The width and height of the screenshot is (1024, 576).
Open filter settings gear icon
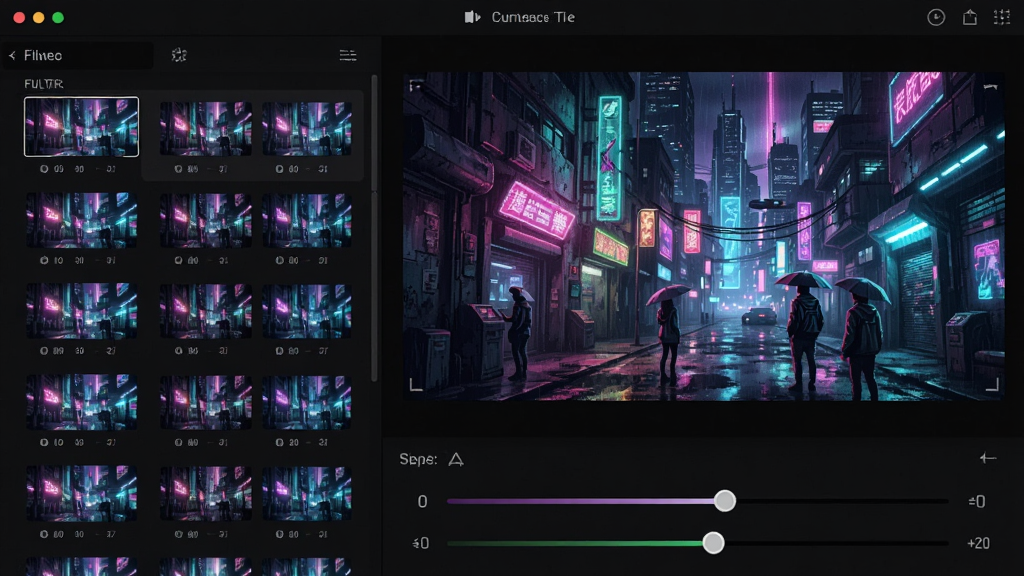click(x=179, y=55)
